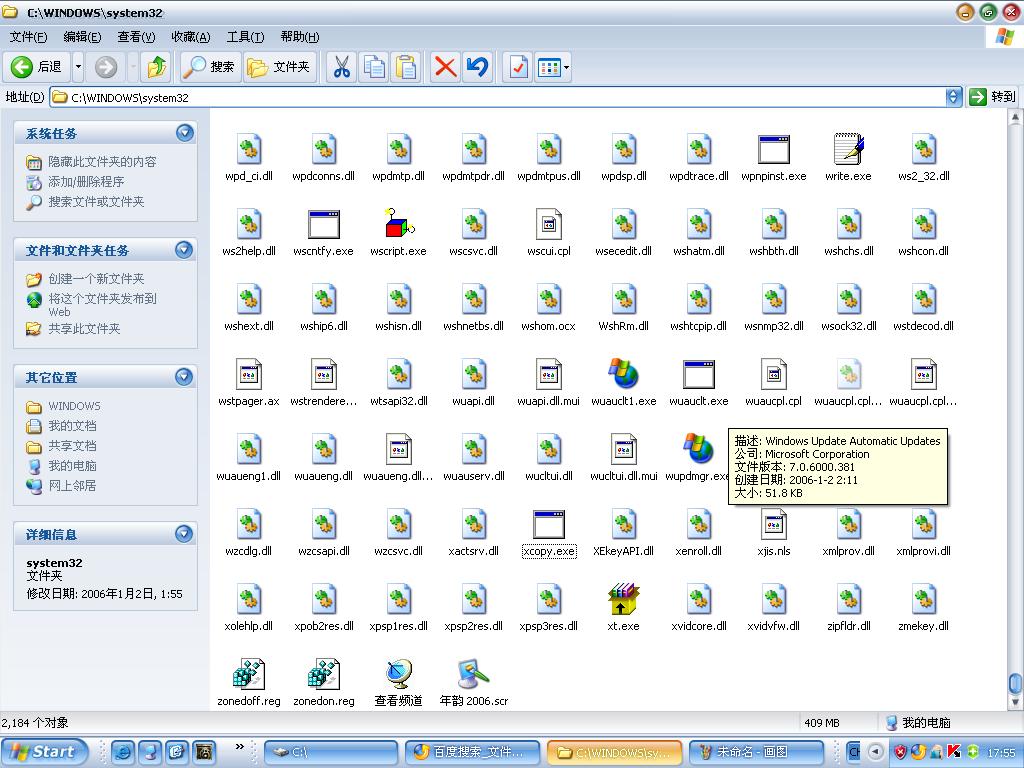Open the 帮助(H) menu
This screenshot has height=768, width=1024.
tap(300, 37)
